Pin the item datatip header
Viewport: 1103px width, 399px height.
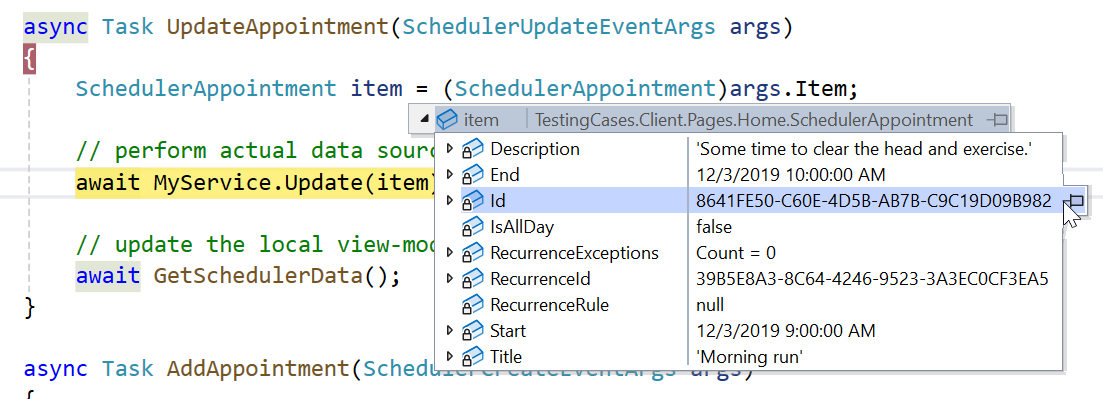tap(997, 120)
